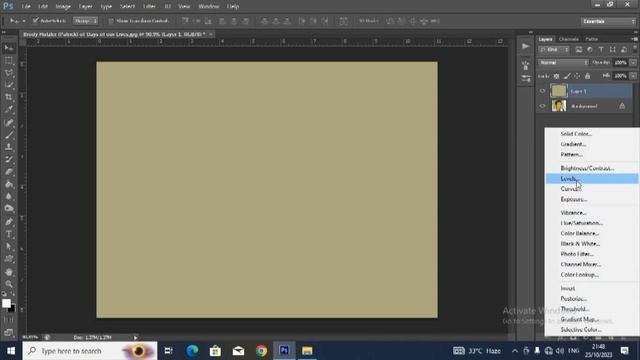Open the Fill slider arrow

point(633,76)
